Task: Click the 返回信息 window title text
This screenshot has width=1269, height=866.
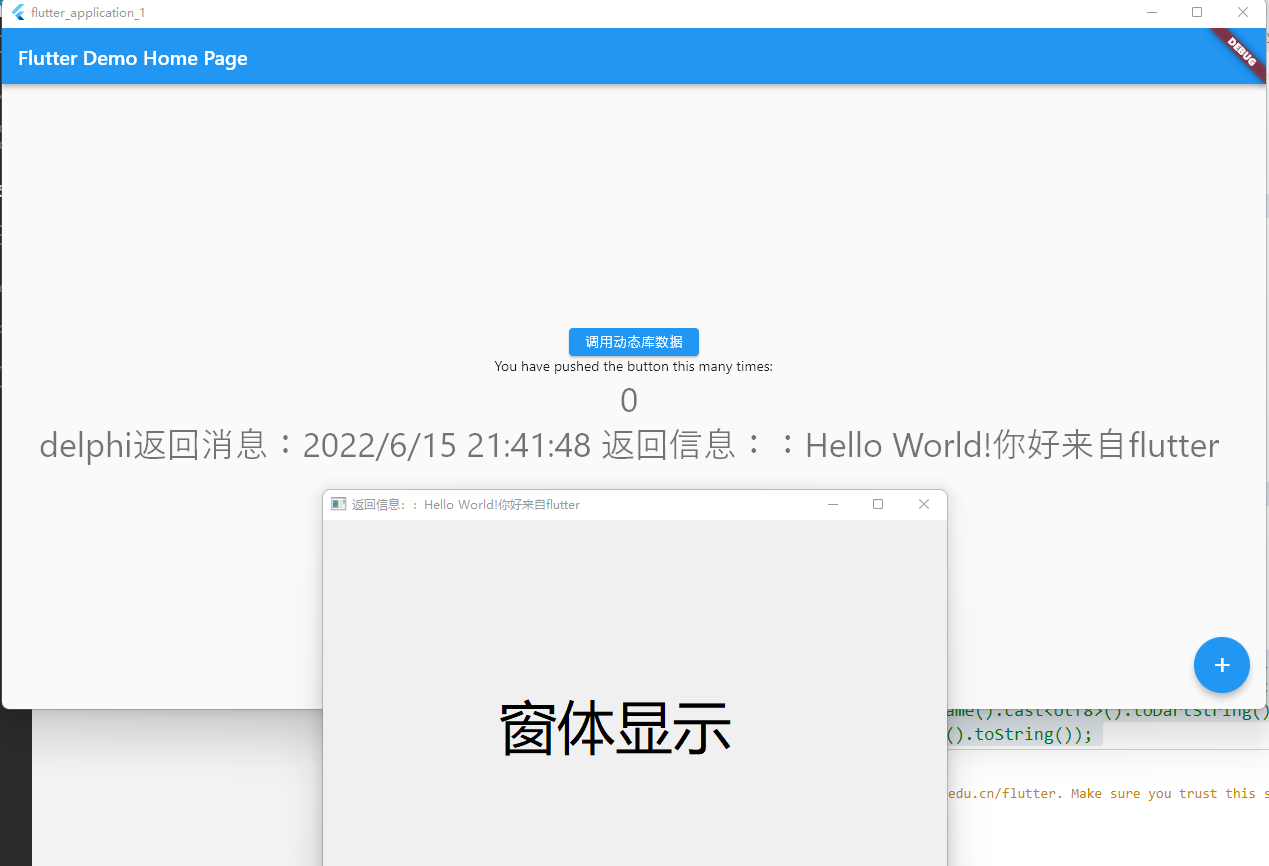Action: pos(466,505)
